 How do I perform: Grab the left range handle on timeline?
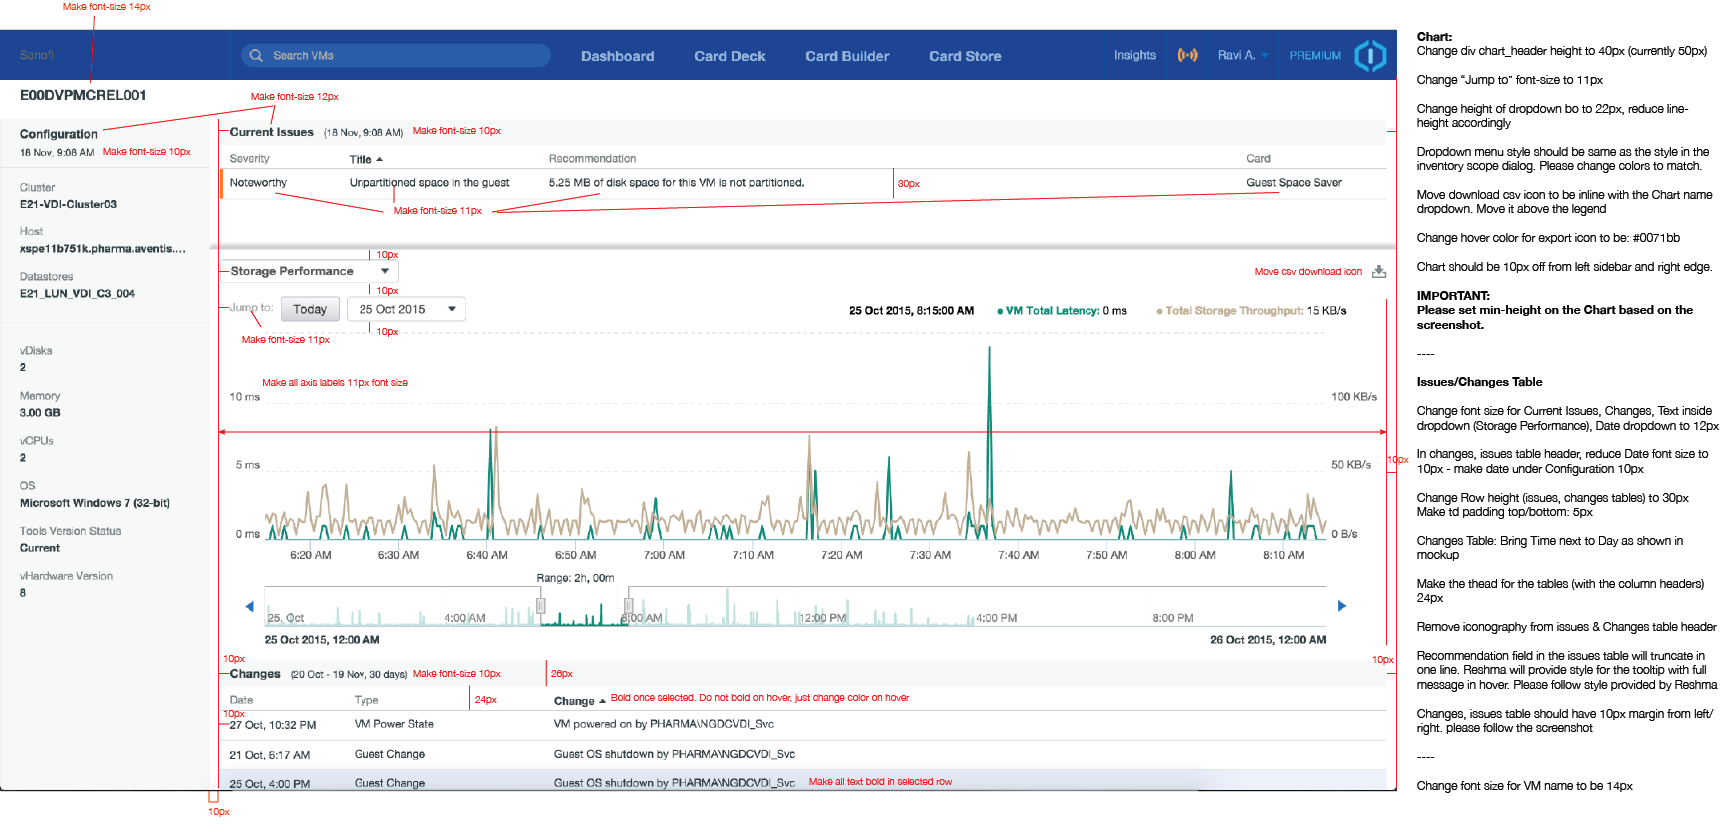541,605
